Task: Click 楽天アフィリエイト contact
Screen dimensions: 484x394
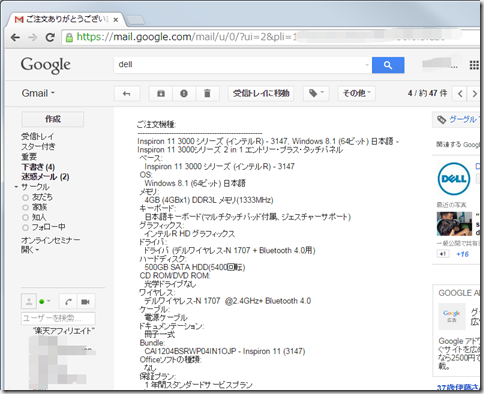Action: 64,331
